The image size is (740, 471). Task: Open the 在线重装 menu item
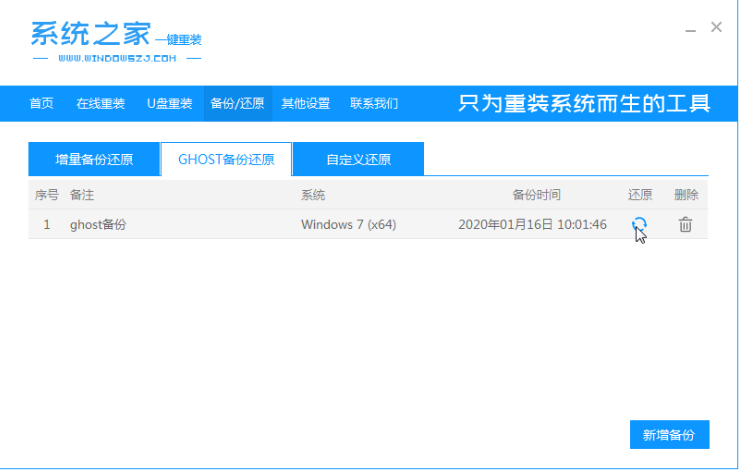pyautogui.click(x=100, y=103)
